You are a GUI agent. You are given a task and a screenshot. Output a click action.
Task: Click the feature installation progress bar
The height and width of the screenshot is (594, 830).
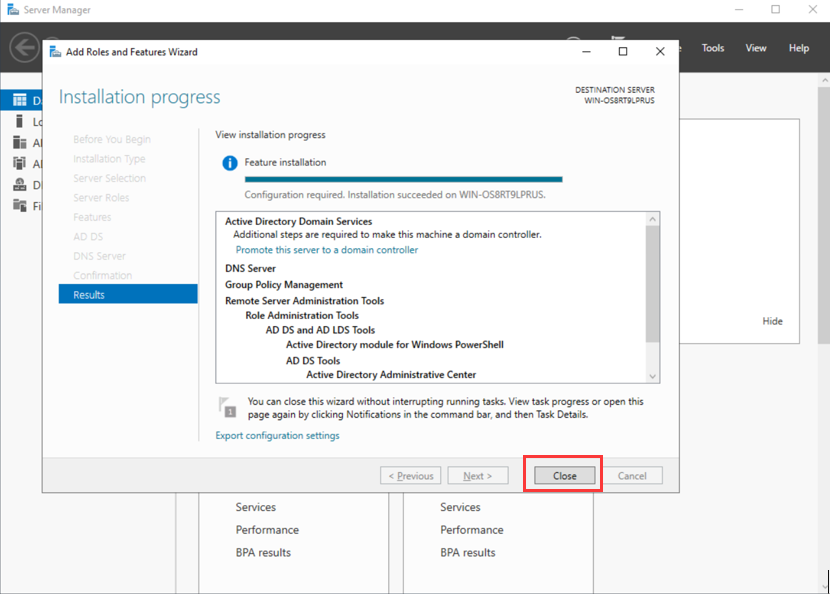403,179
